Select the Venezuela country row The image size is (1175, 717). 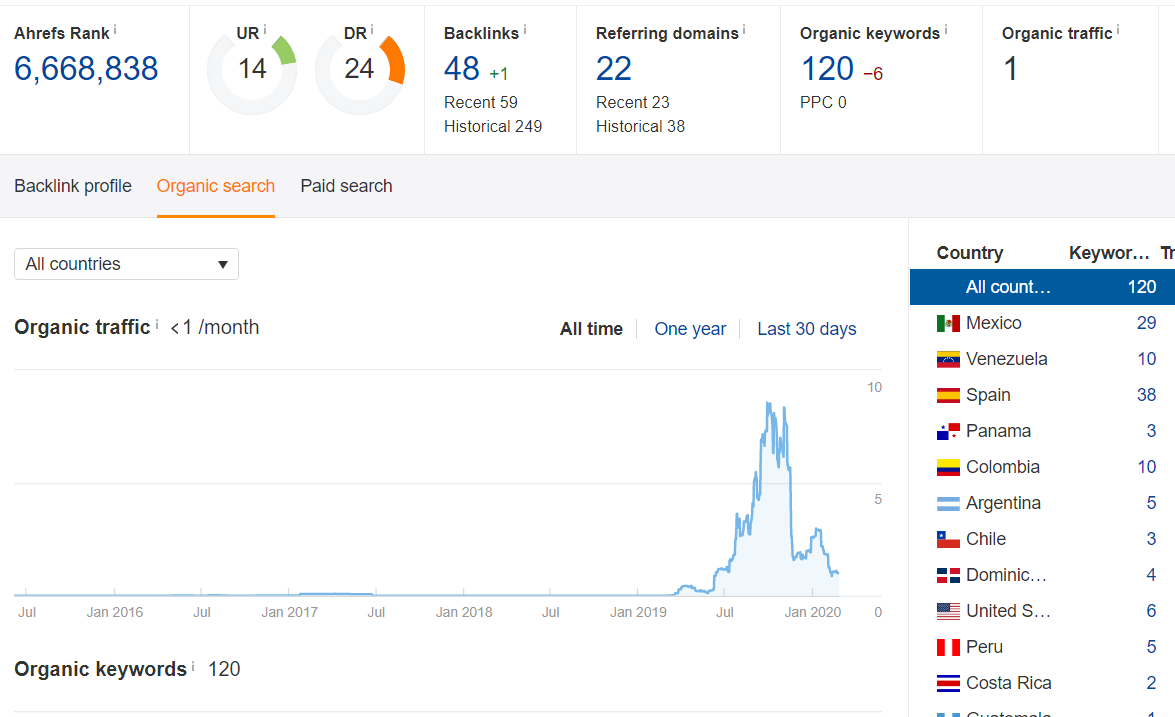tap(1042, 359)
